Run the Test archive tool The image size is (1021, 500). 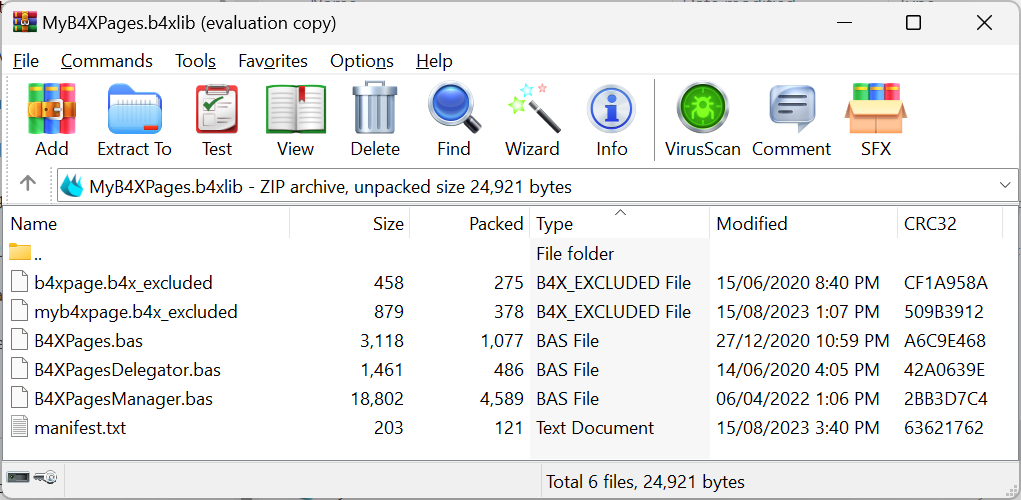[216, 120]
